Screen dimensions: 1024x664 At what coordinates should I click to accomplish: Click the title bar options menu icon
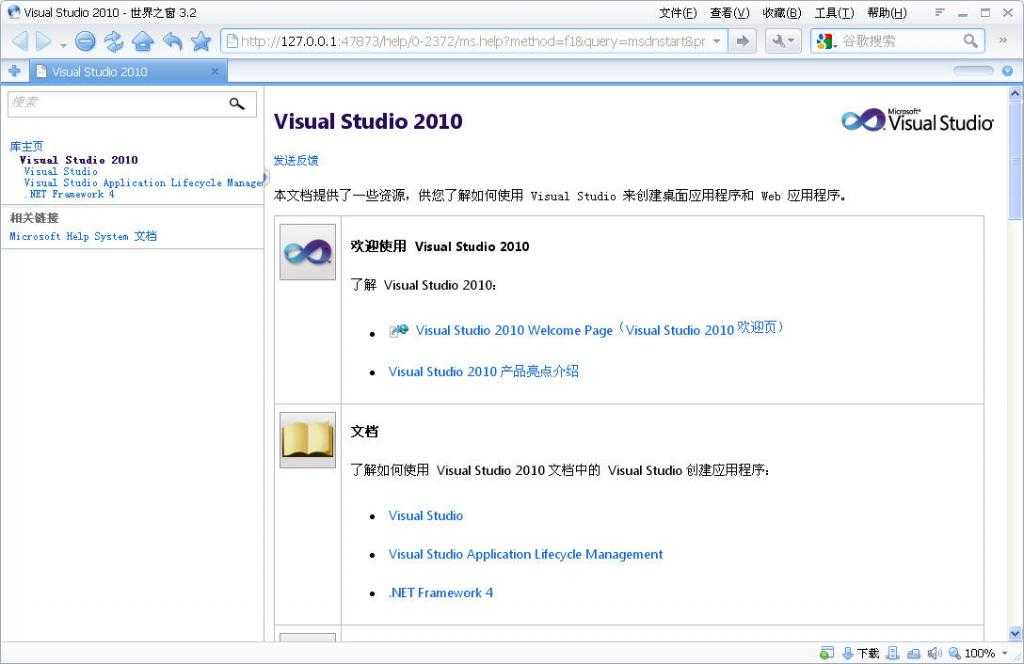coord(940,12)
